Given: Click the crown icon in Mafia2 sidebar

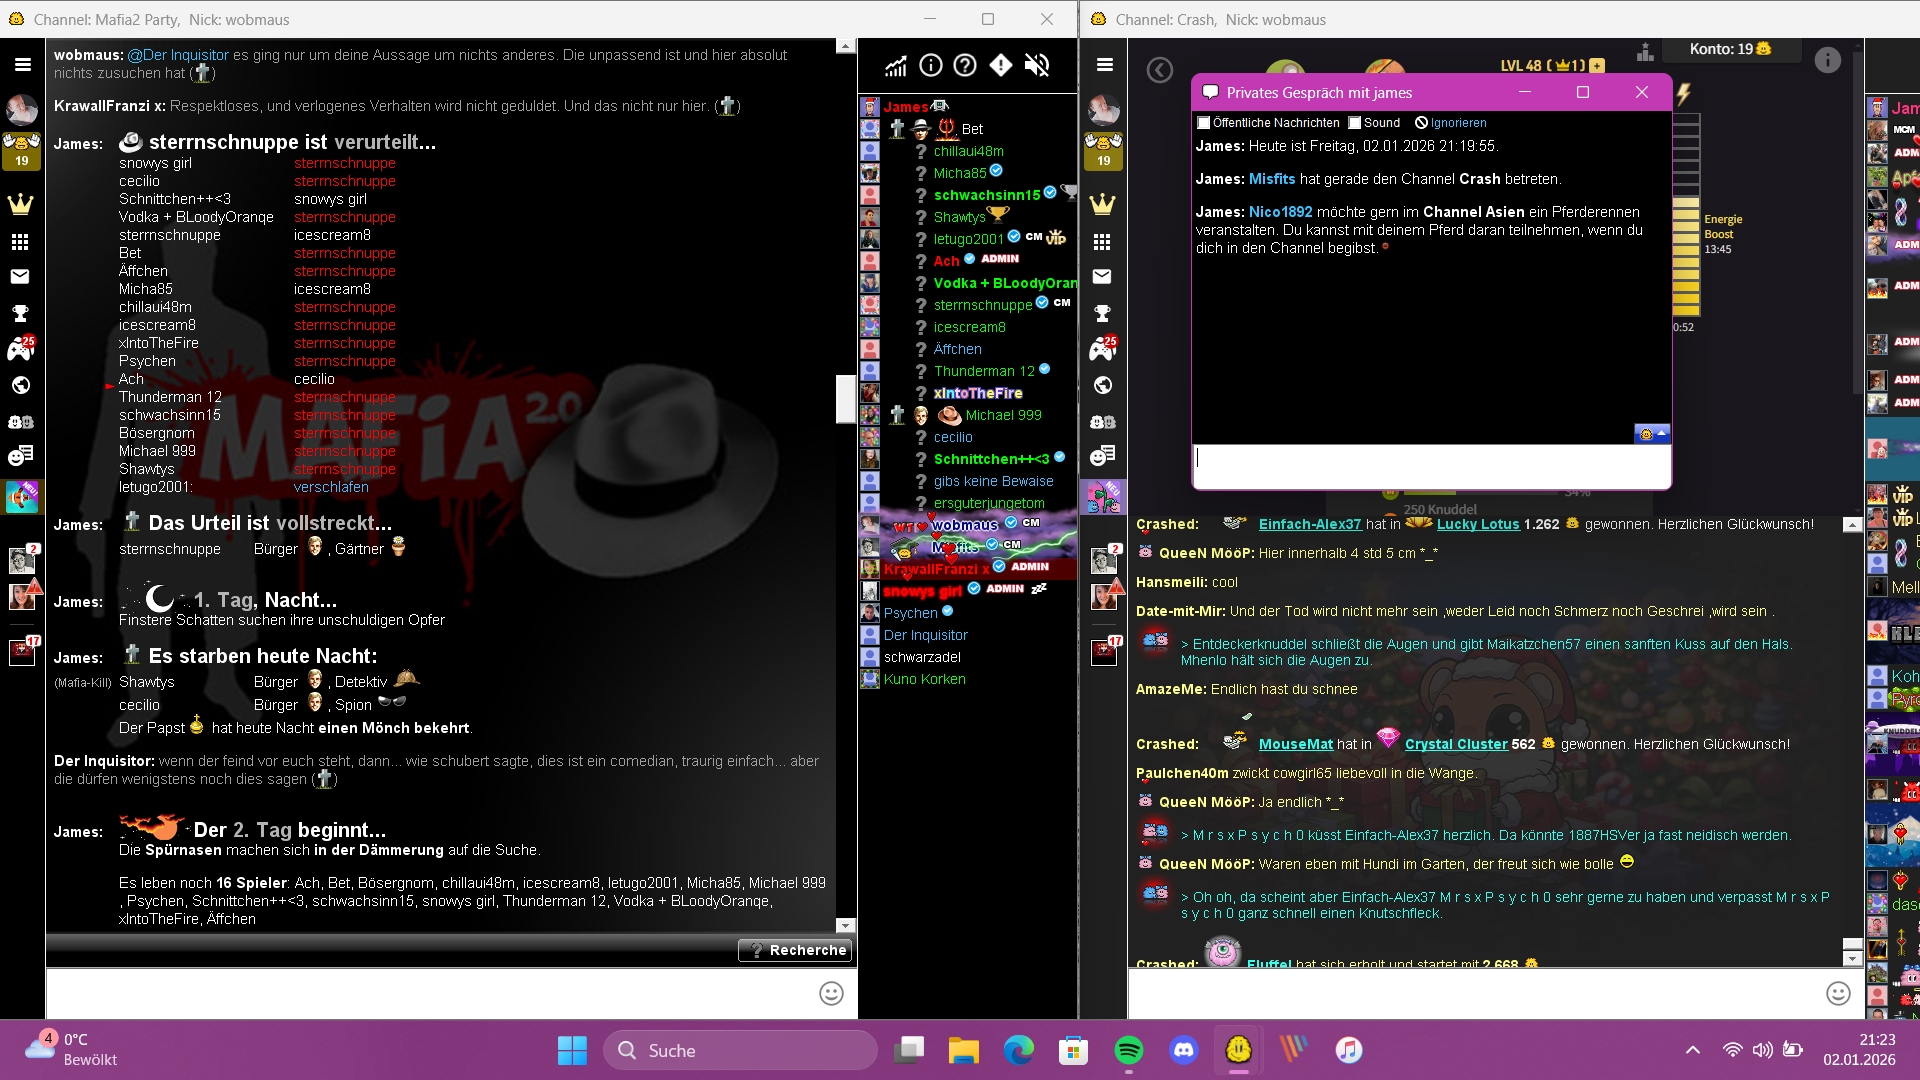Looking at the screenshot, I should 20,204.
